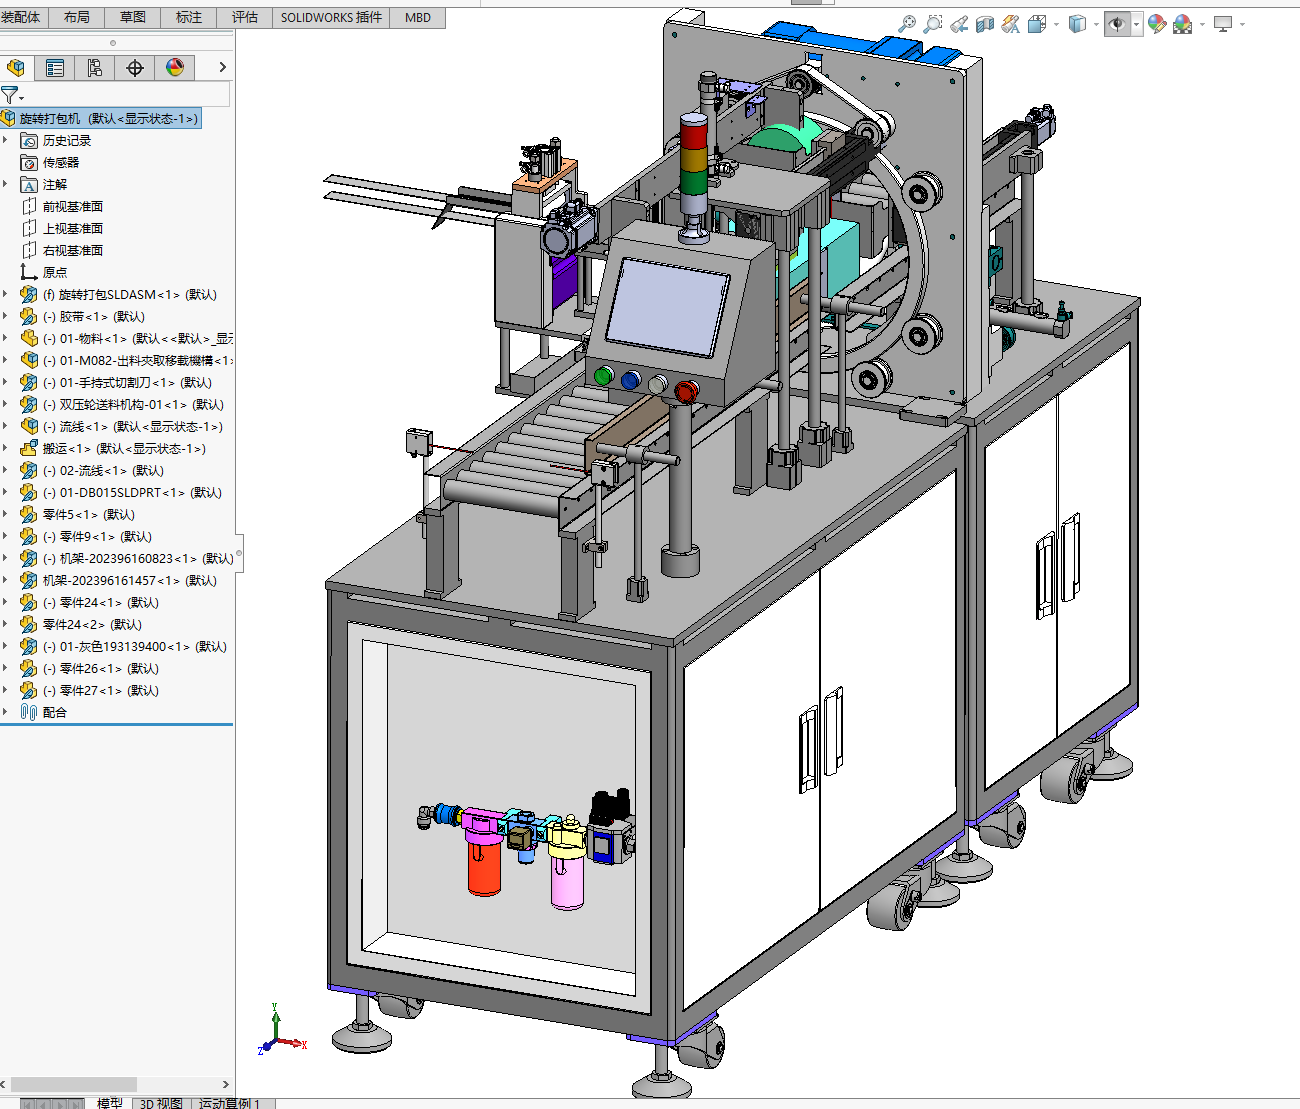The width and height of the screenshot is (1300, 1109).
Task: Switch to the 3D 视图 bottom tab
Action: pos(161,1103)
